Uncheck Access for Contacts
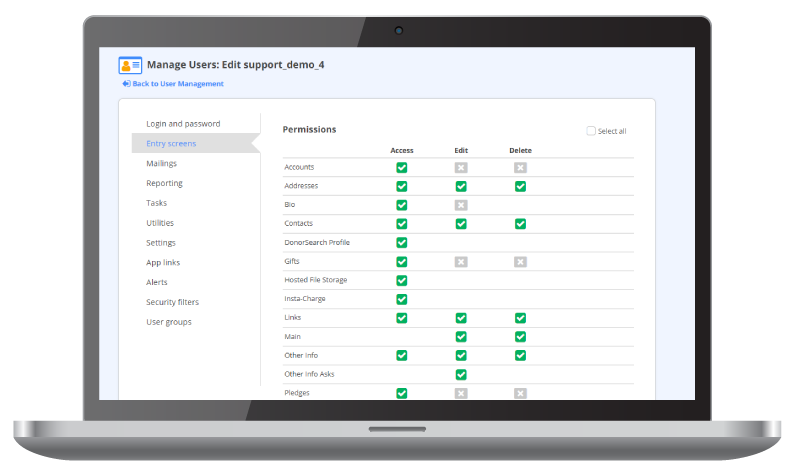Screen dimensions: 800x475 pyautogui.click(x=402, y=224)
